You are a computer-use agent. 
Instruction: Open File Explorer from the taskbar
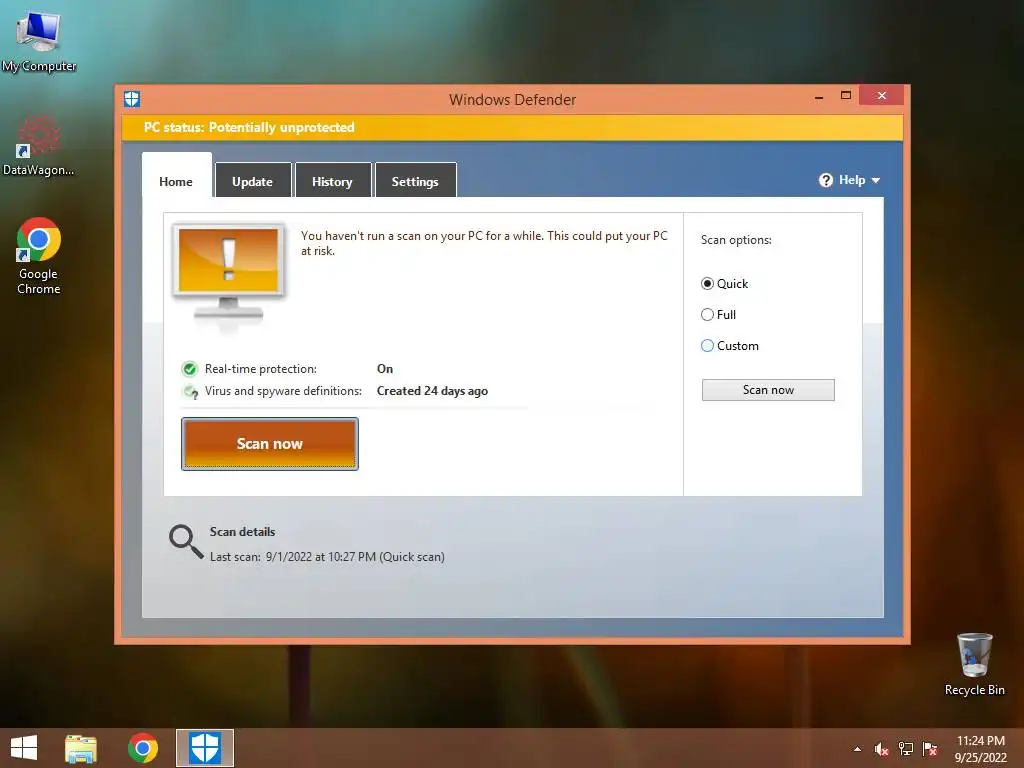pos(81,748)
